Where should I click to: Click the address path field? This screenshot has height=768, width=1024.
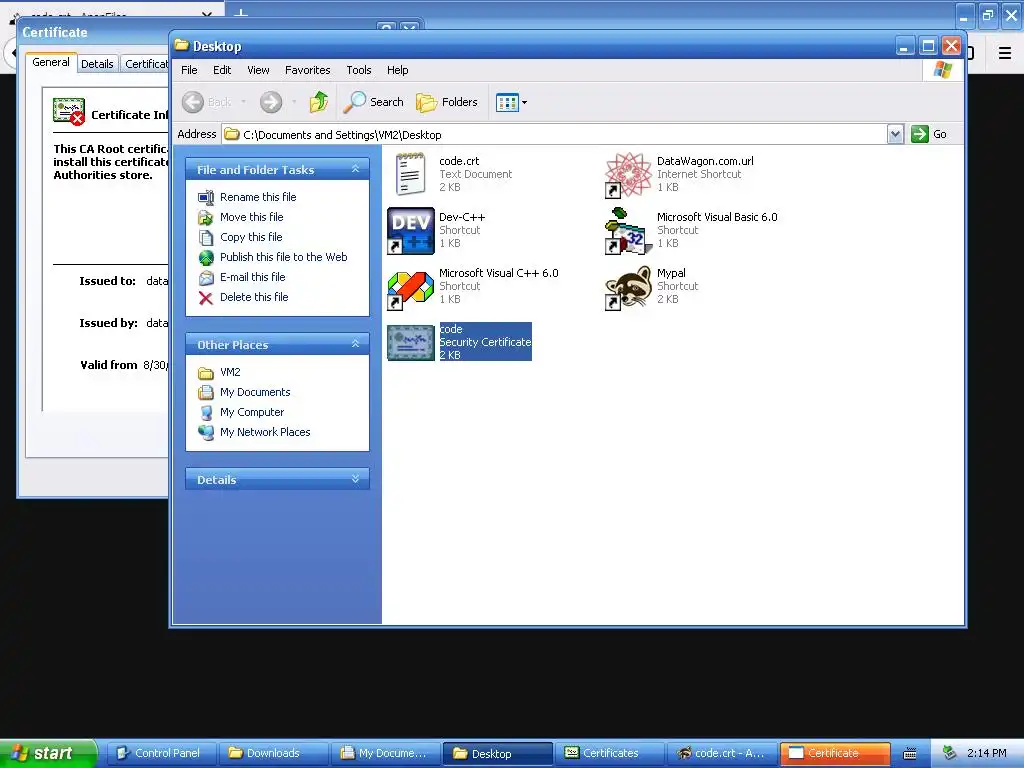(x=555, y=135)
